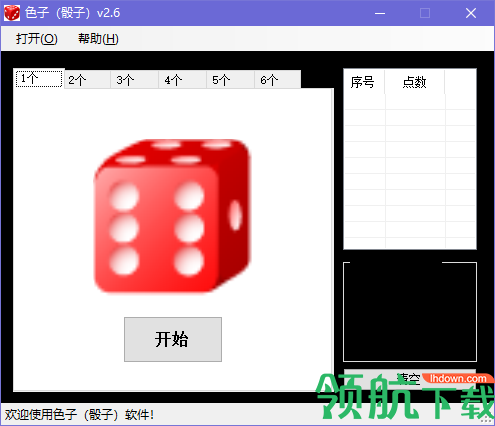The width and height of the screenshot is (495, 426).
Task: Click the 清空 clear button
Action: tap(409, 379)
